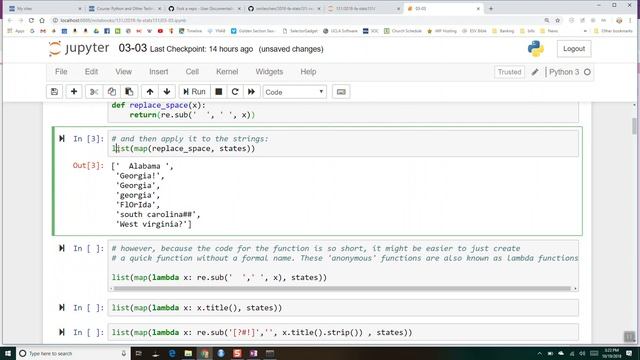Screen dimensions: 640x360
Task: Open the View menu
Action: tap(123, 71)
